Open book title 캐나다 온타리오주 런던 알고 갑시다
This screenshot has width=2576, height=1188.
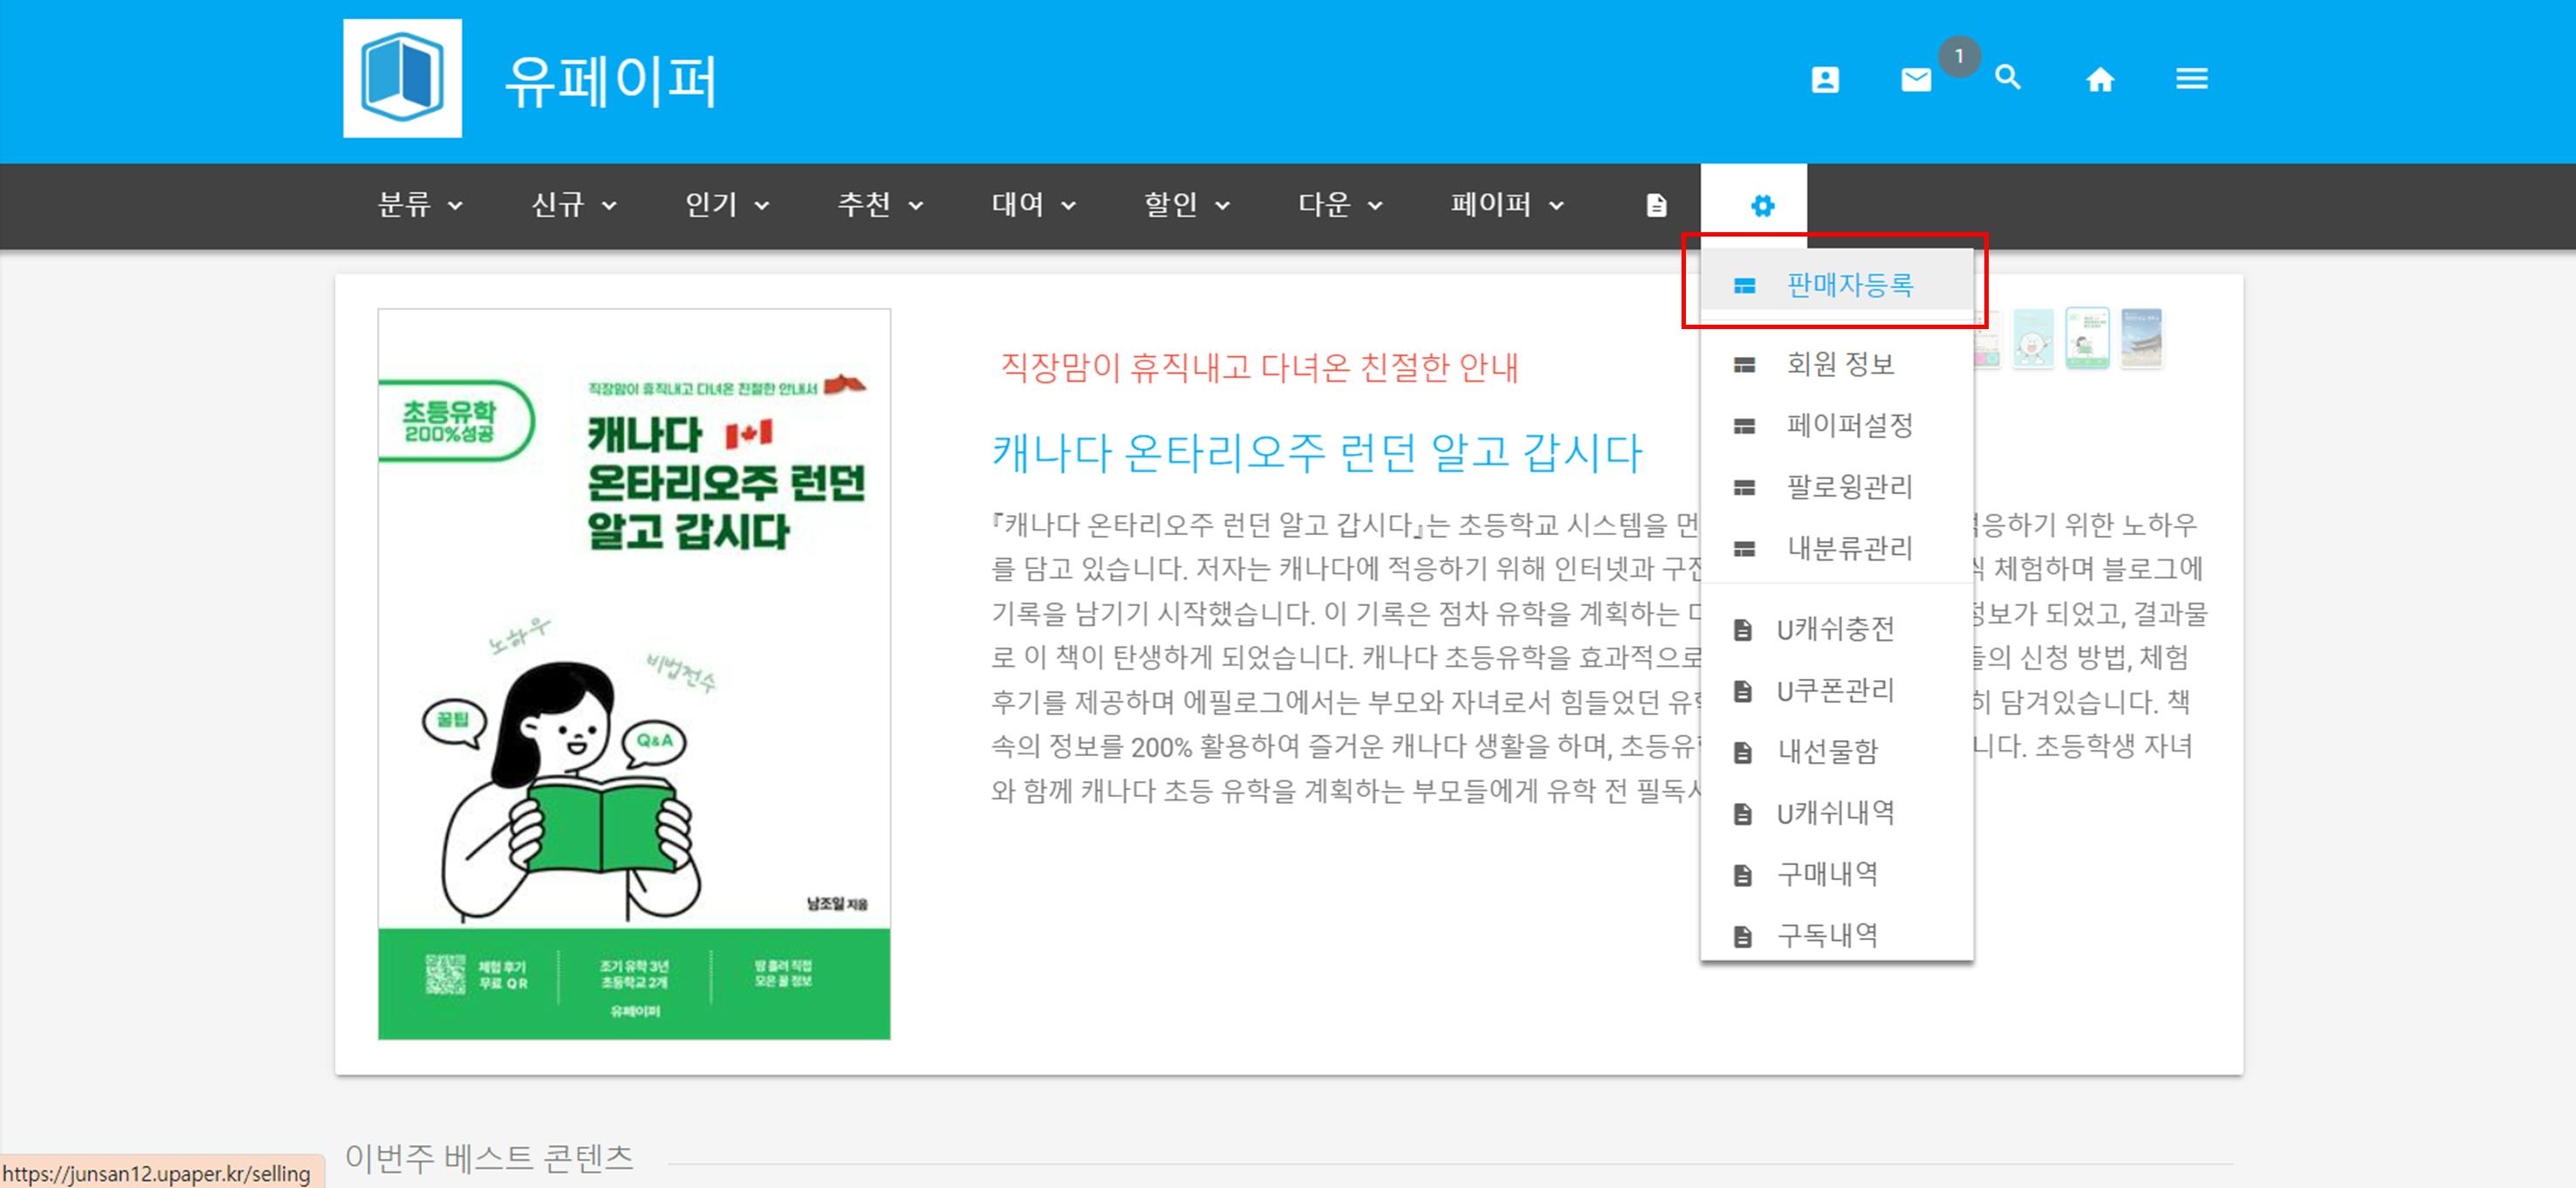tap(1316, 453)
